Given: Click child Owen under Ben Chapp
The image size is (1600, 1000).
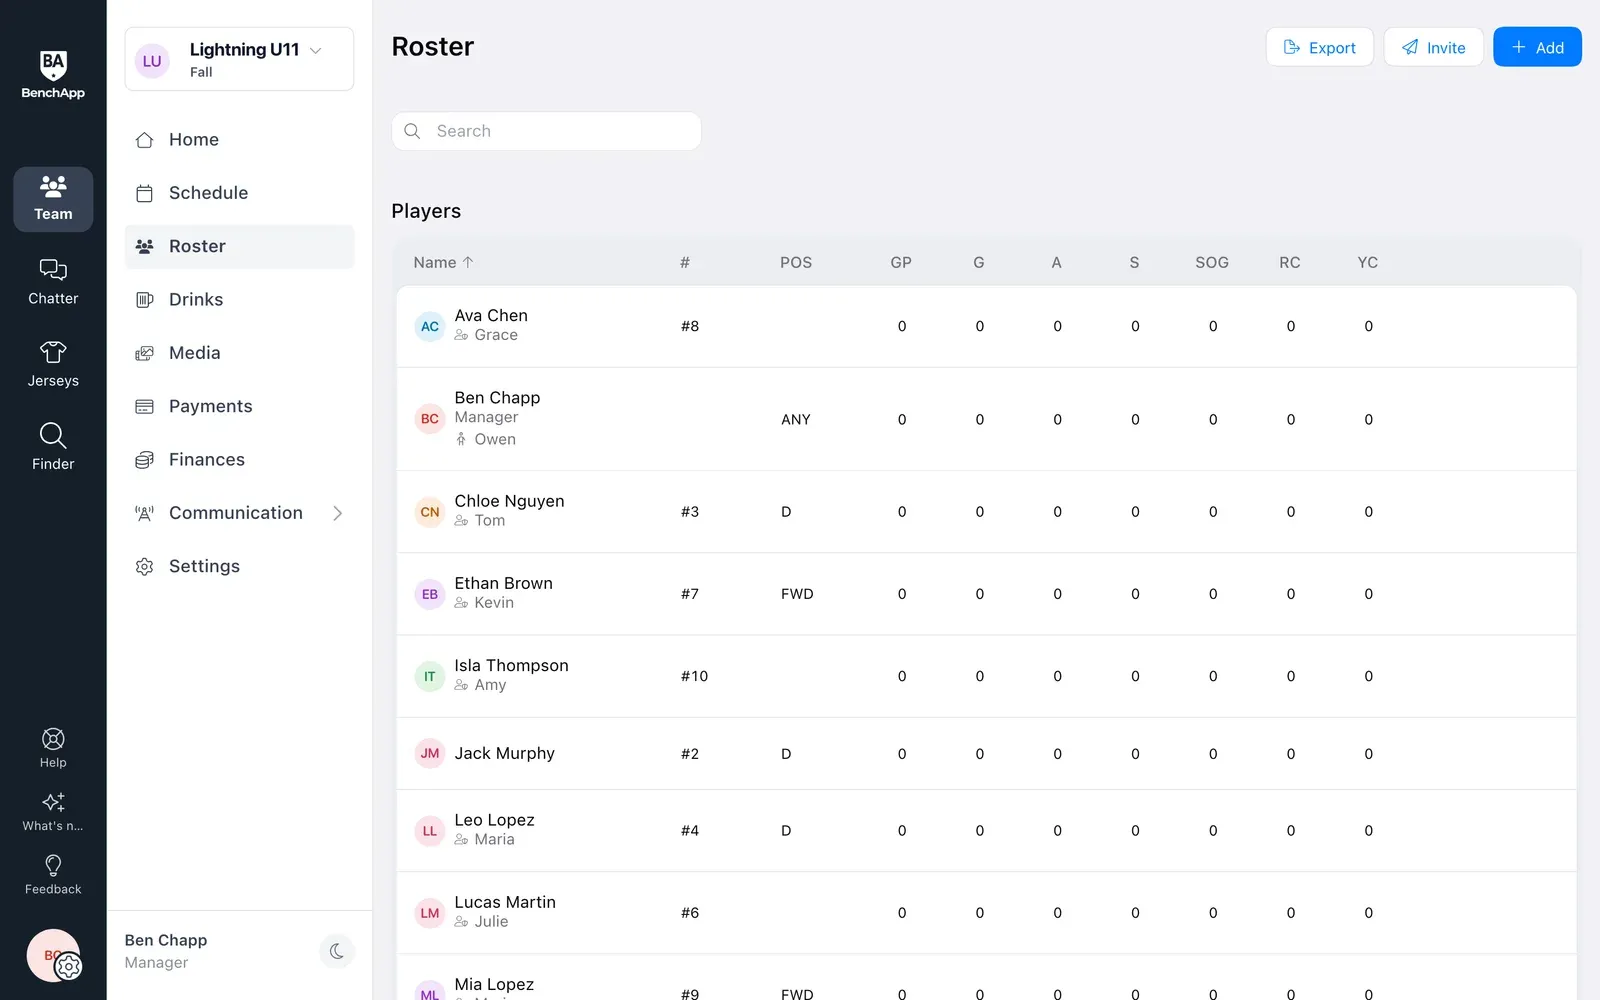Looking at the screenshot, I should click(495, 439).
